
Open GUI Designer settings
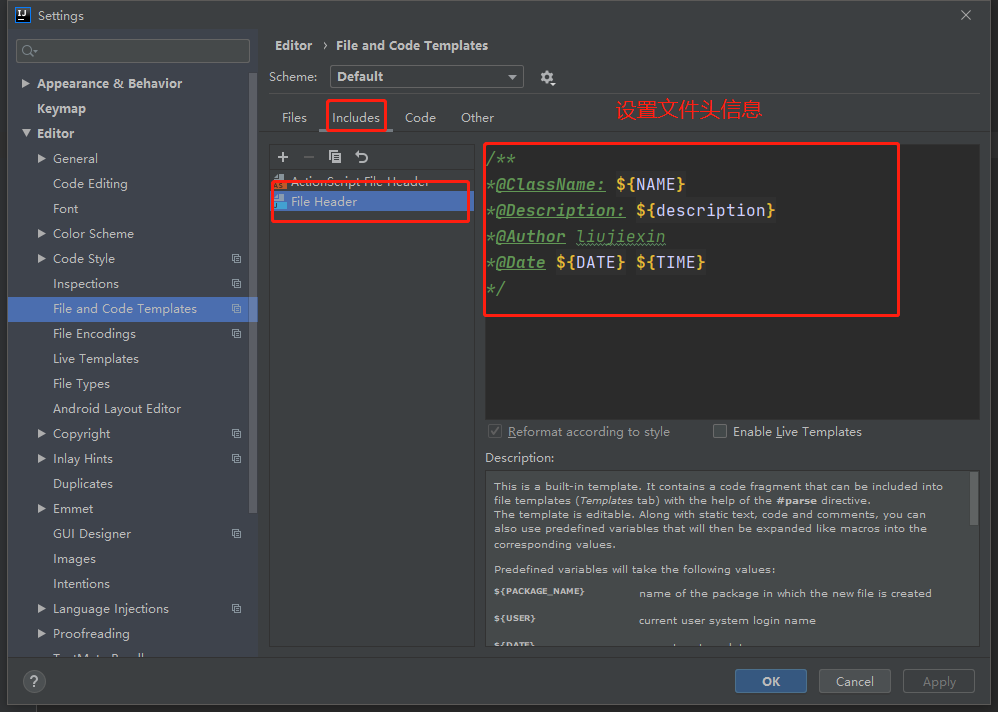click(92, 534)
